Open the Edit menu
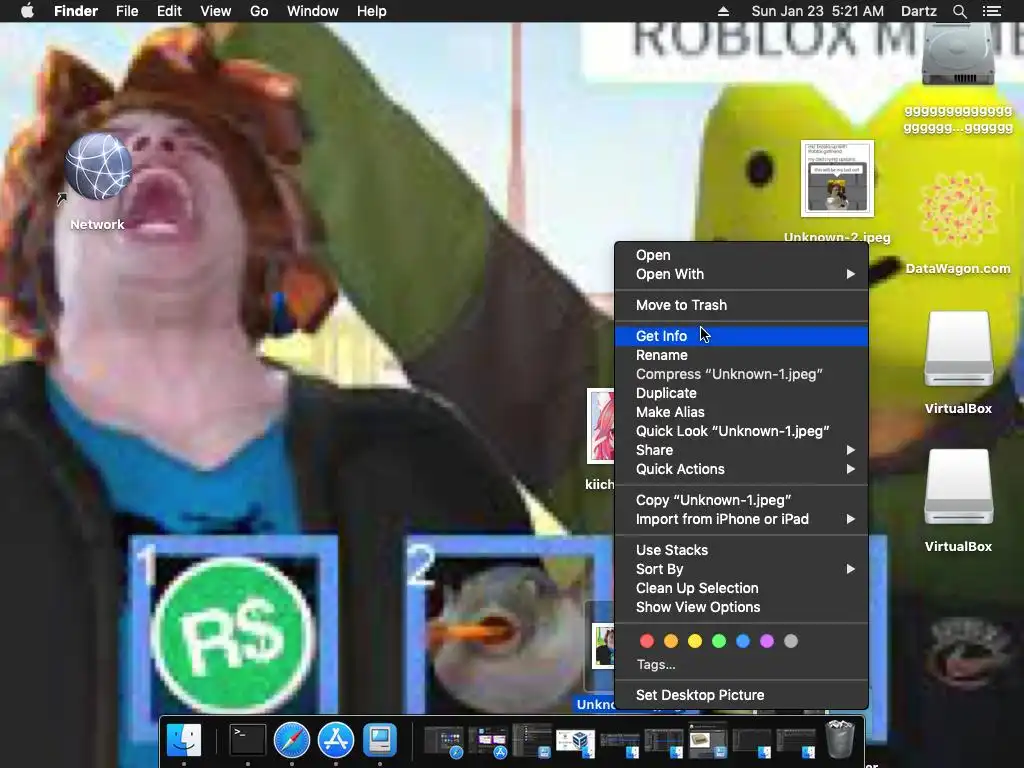The image size is (1024, 768). pyautogui.click(x=169, y=11)
